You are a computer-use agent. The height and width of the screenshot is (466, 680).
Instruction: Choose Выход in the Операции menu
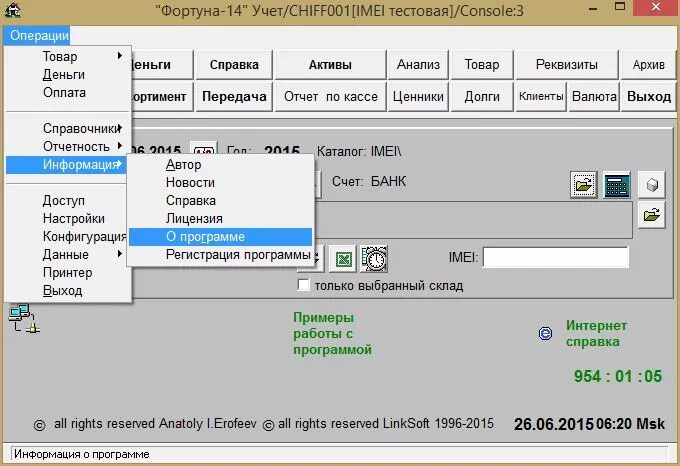[x=68, y=290]
